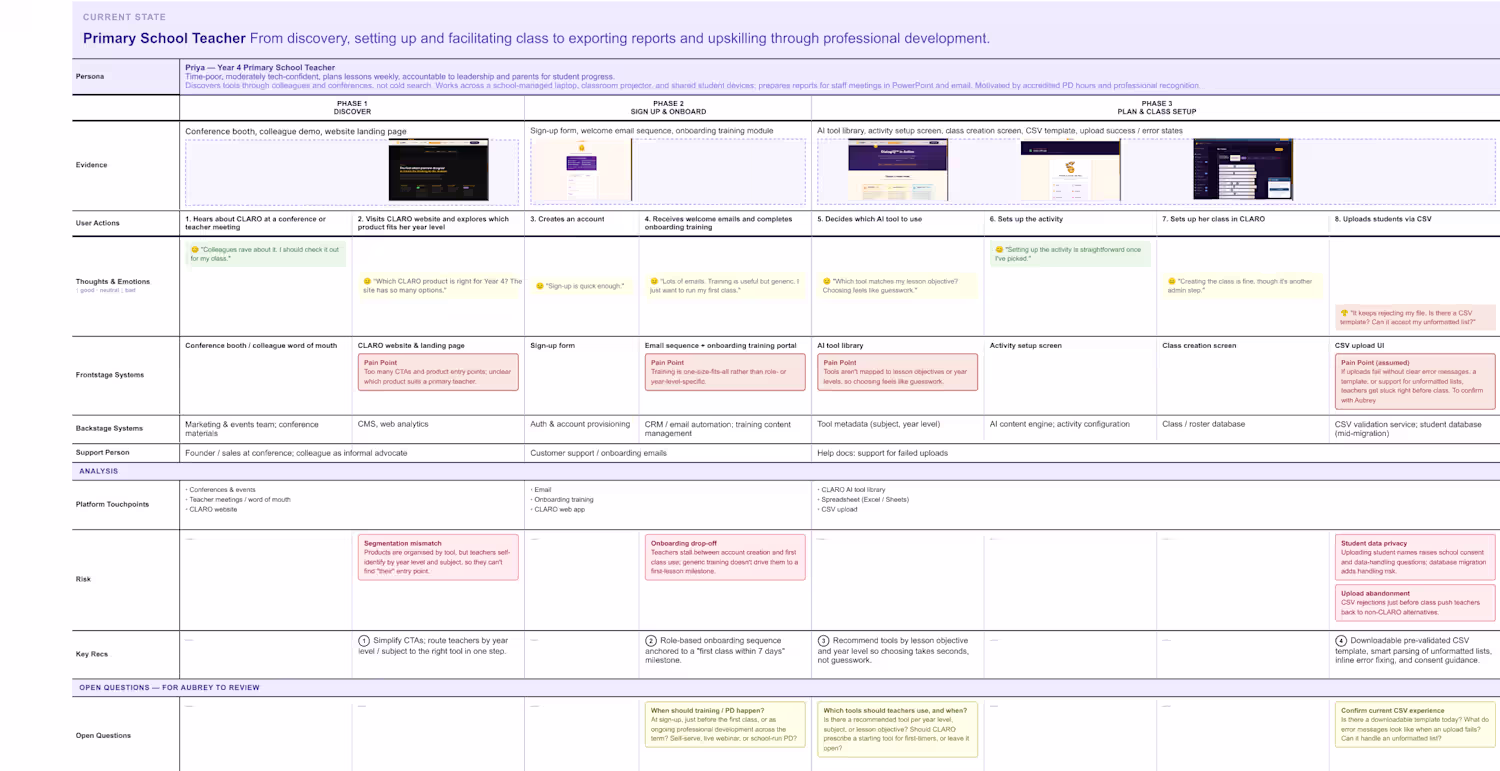
Task: Click the "CMS, web analytics" backstage cell
Action: coord(393,424)
